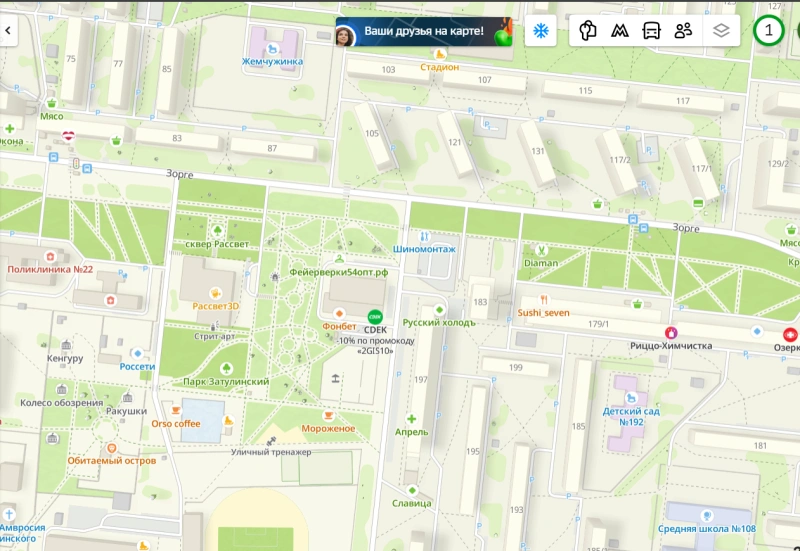Open the 'Ваши друзья на карте!' banner
The width and height of the screenshot is (800, 551).
click(423, 31)
